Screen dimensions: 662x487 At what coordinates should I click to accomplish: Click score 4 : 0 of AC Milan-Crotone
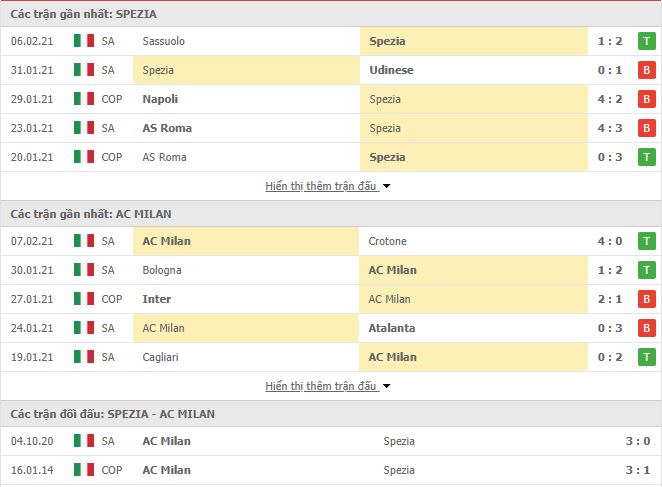[x=610, y=241]
